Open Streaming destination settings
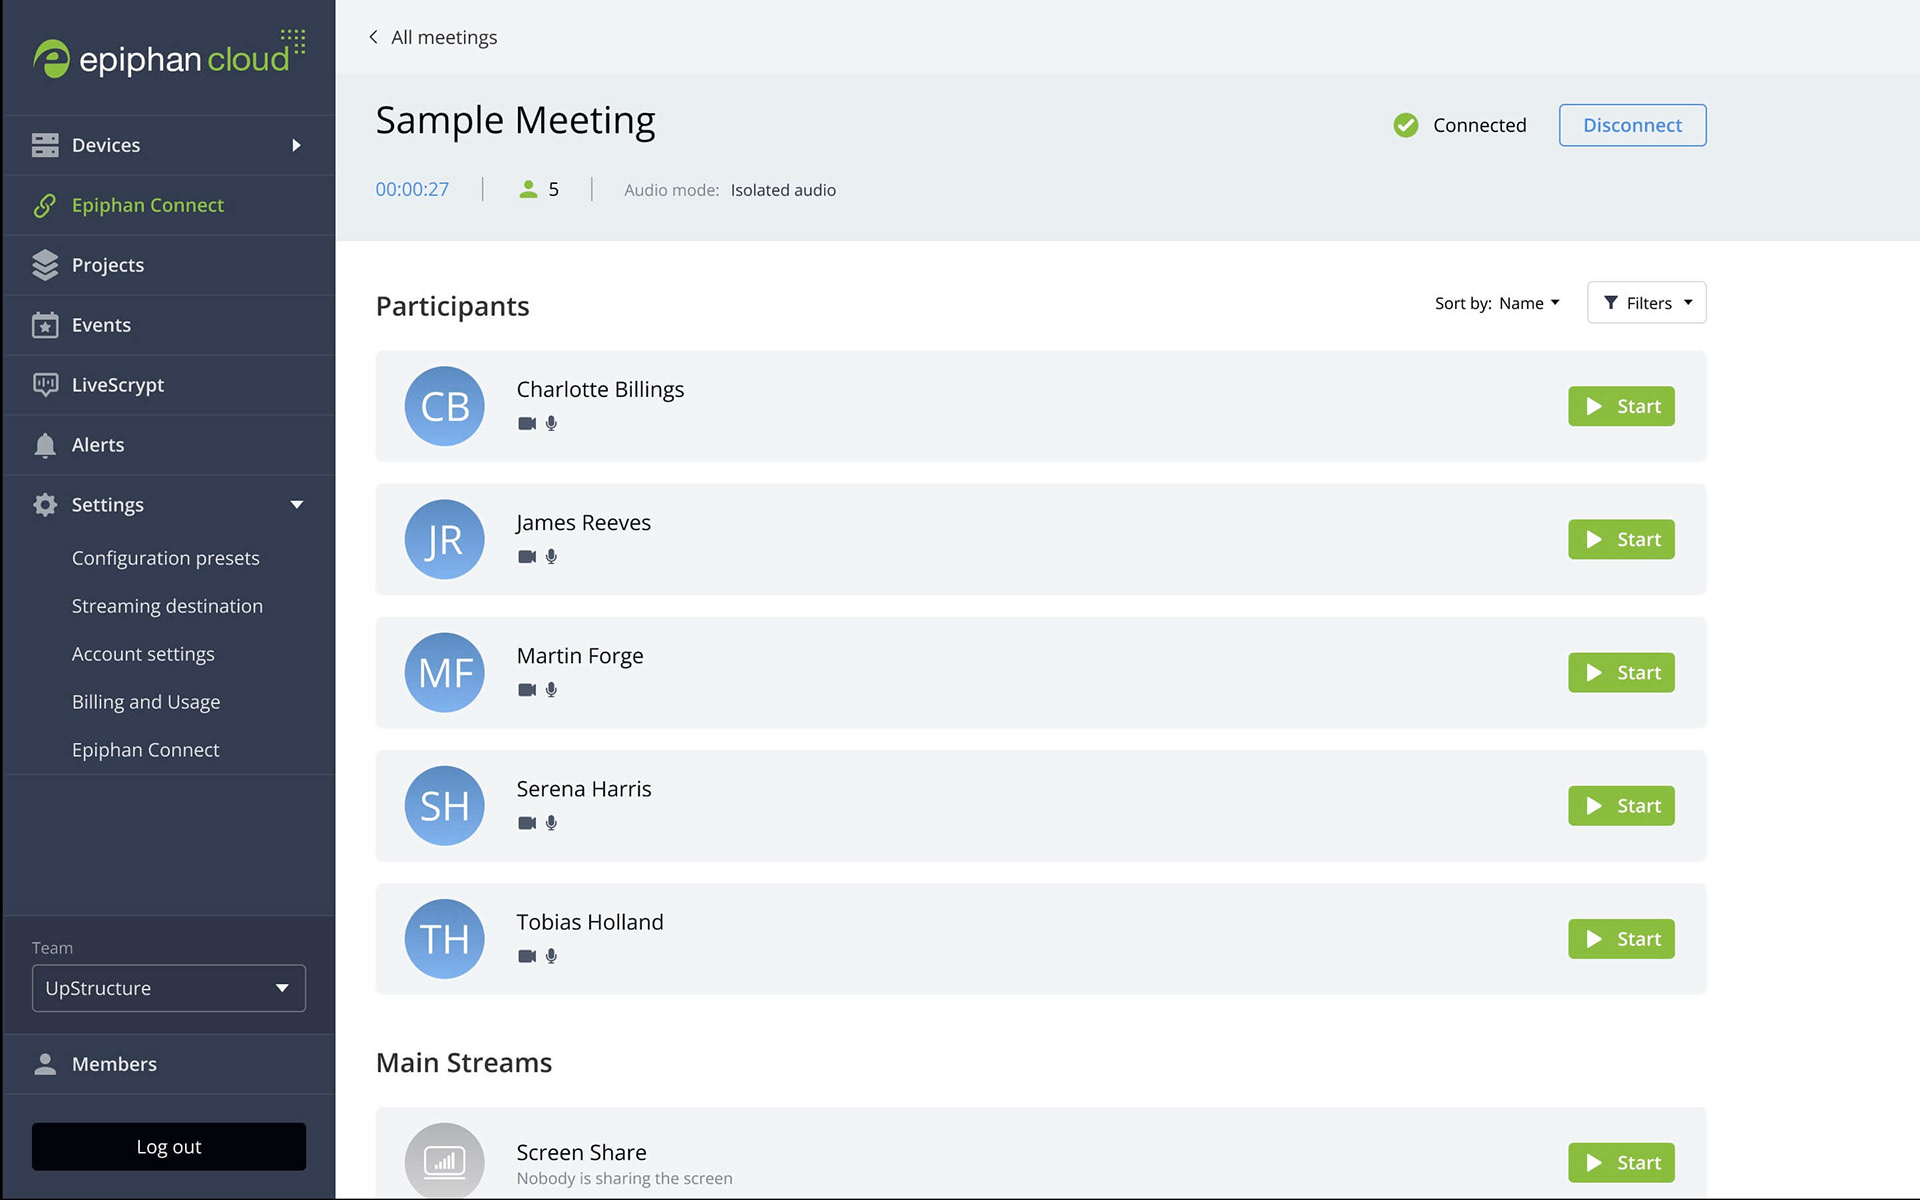 pyautogui.click(x=167, y=606)
